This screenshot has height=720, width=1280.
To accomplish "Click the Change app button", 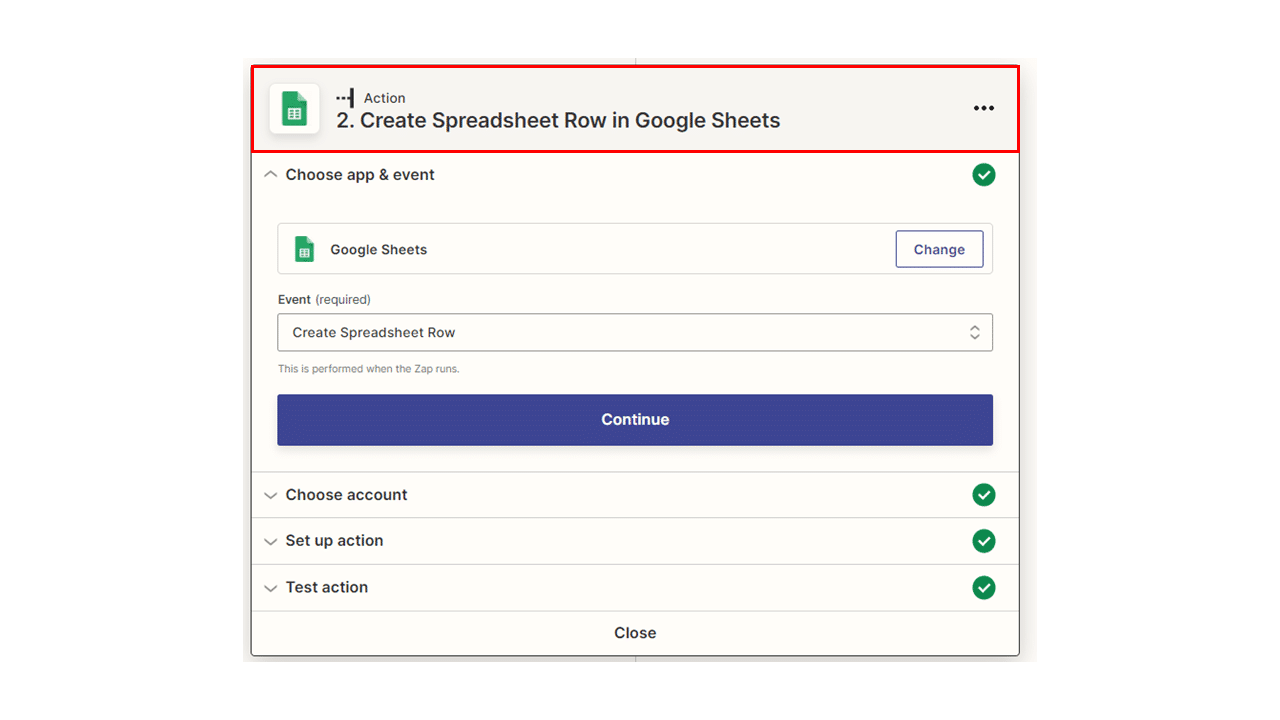I will (939, 249).
